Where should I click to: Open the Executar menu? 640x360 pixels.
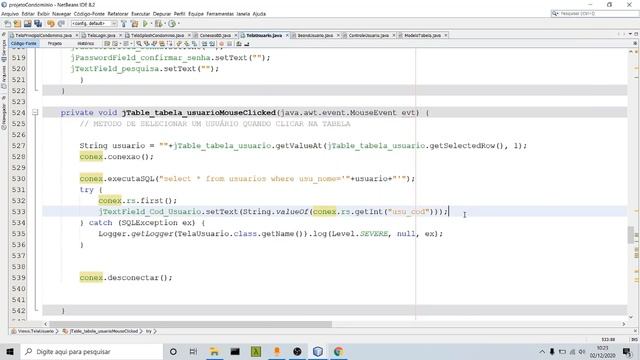(140, 14)
